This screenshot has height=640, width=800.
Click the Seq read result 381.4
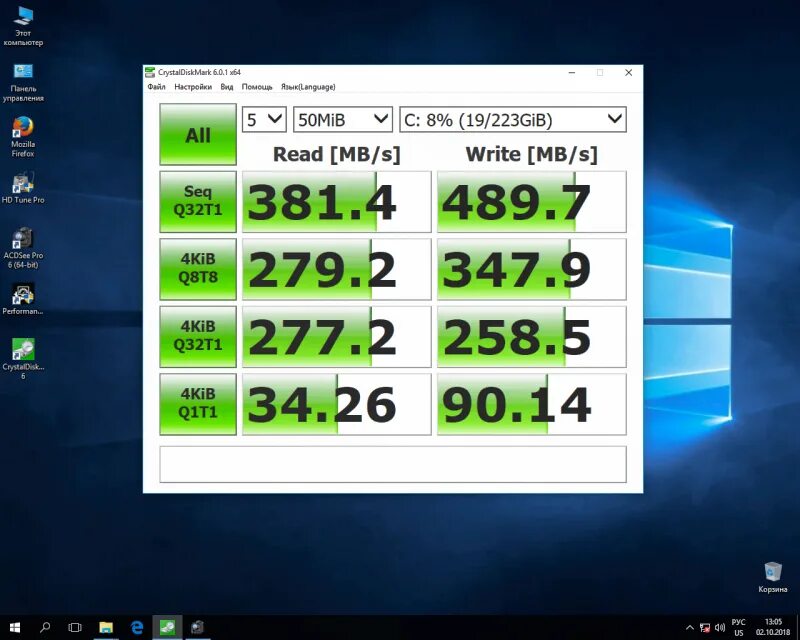[x=337, y=202]
